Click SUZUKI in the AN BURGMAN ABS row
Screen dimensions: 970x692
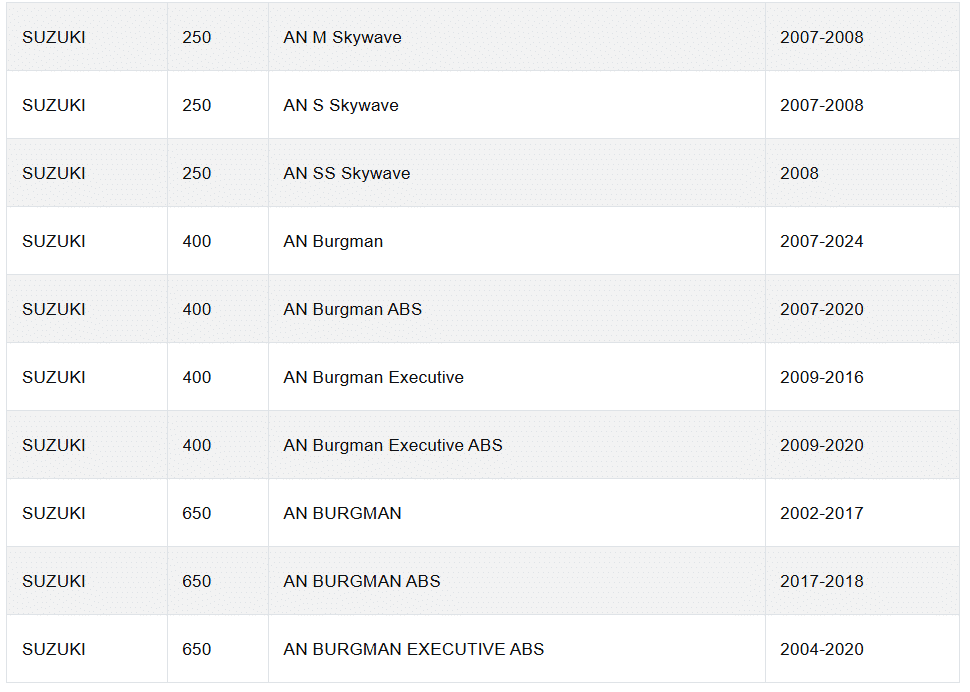coord(54,581)
